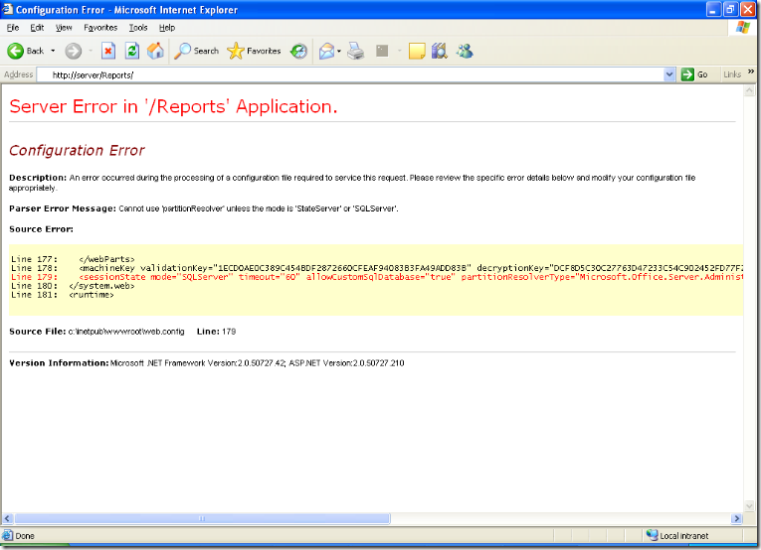761x550 pixels.
Task: Click the horizontal scrollbar thumb
Action: [202, 519]
